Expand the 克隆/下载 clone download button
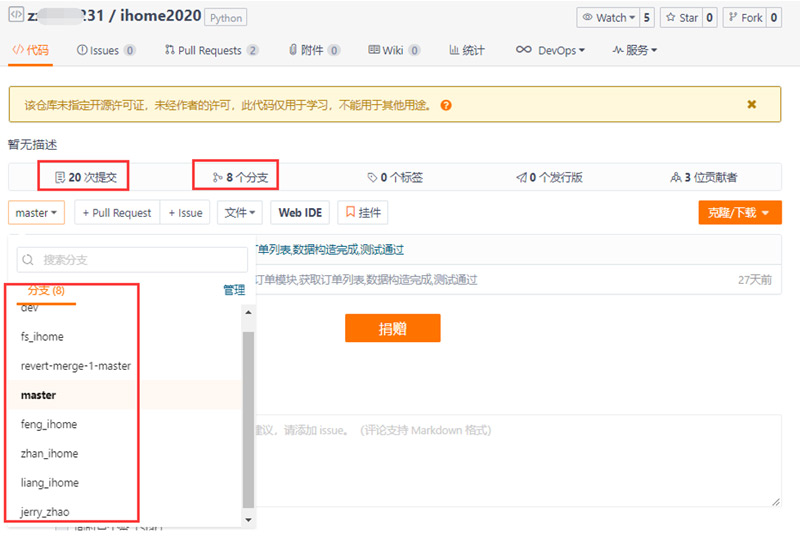 740,212
